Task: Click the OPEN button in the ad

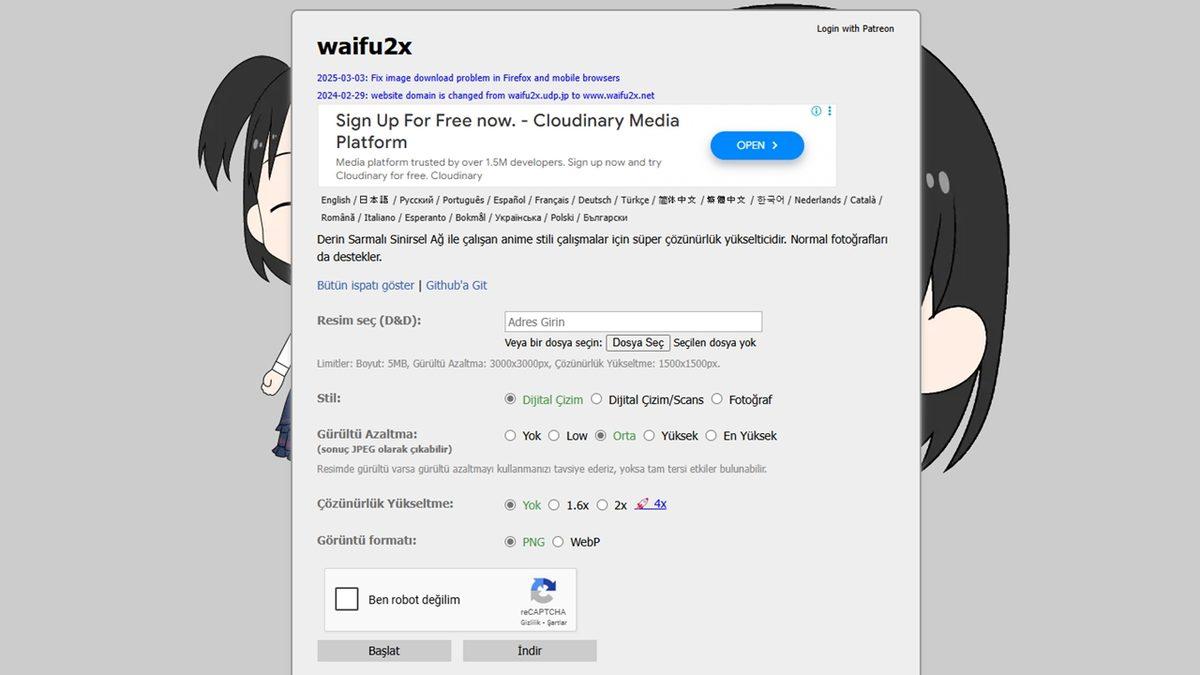Action: pyautogui.click(x=757, y=145)
